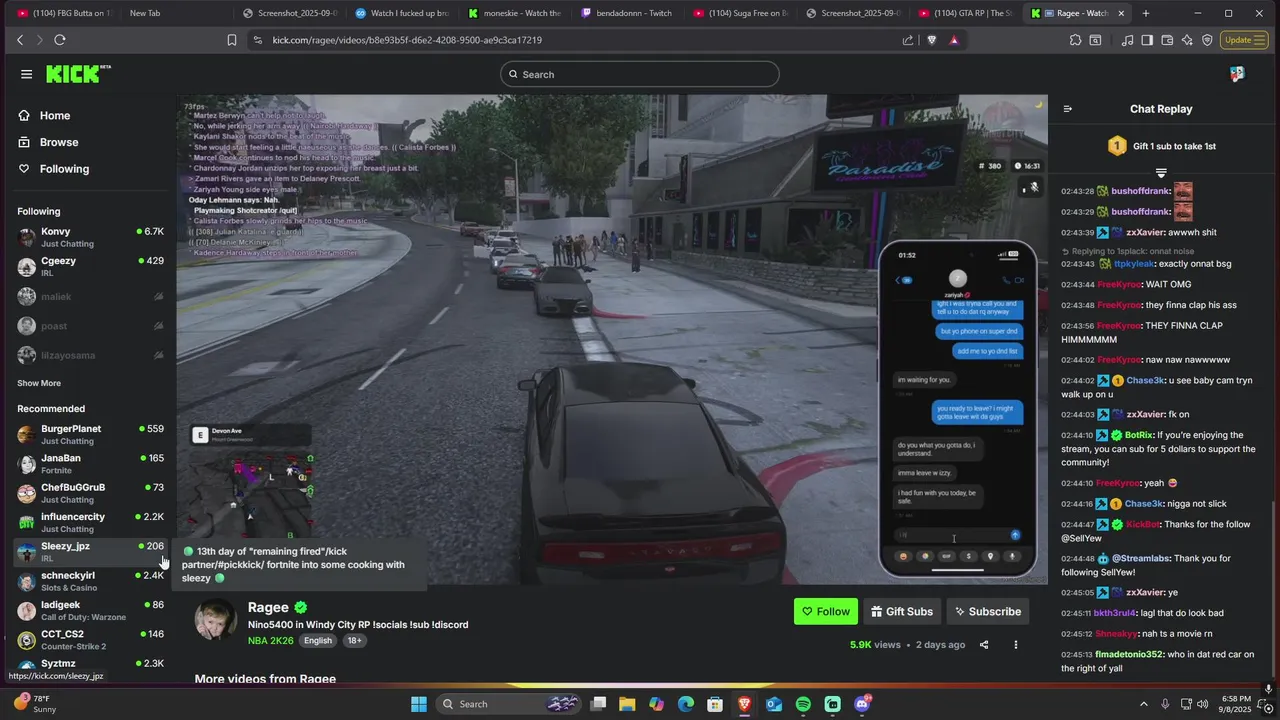Viewport: 1280px width, 720px height.
Task: Click the Kick search field
Action: (640, 74)
